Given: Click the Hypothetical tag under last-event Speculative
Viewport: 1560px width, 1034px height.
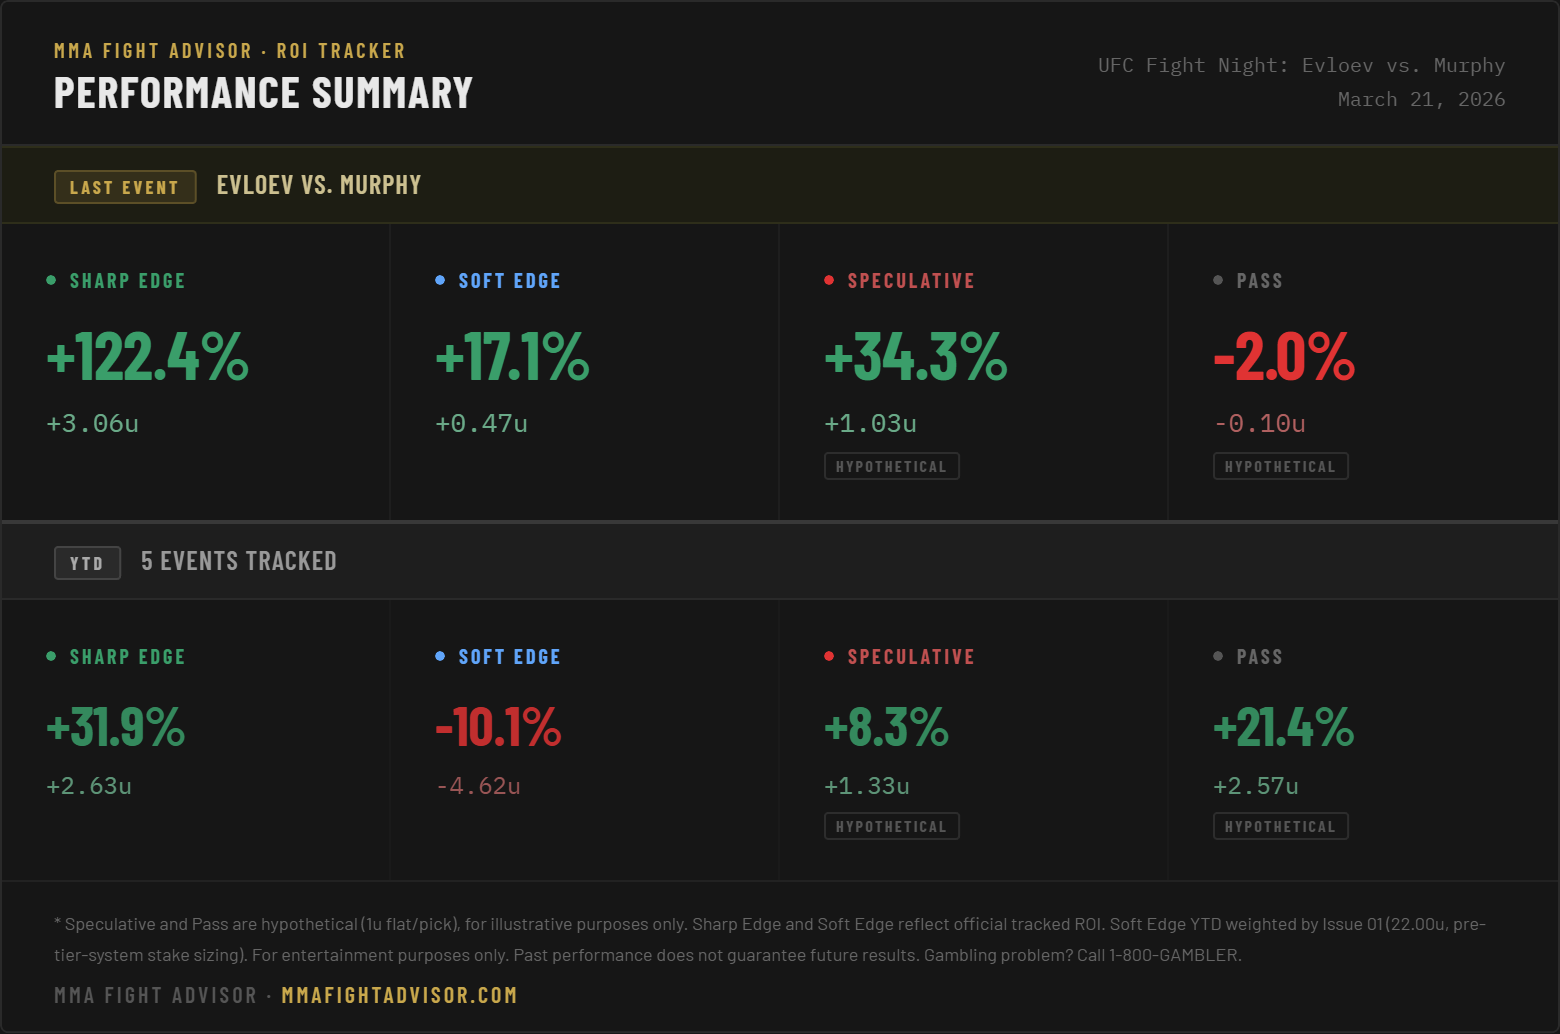Looking at the screenshot, I should 892,466.
